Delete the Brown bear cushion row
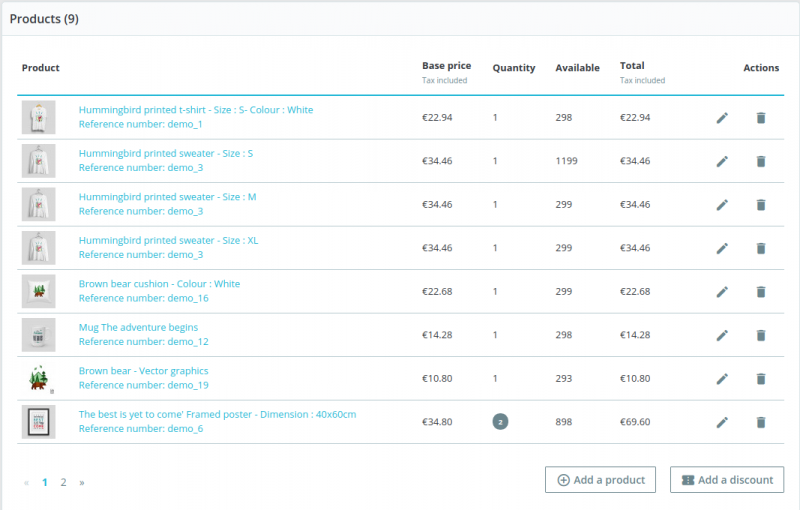Screen dimensions: 800x510 761,292
